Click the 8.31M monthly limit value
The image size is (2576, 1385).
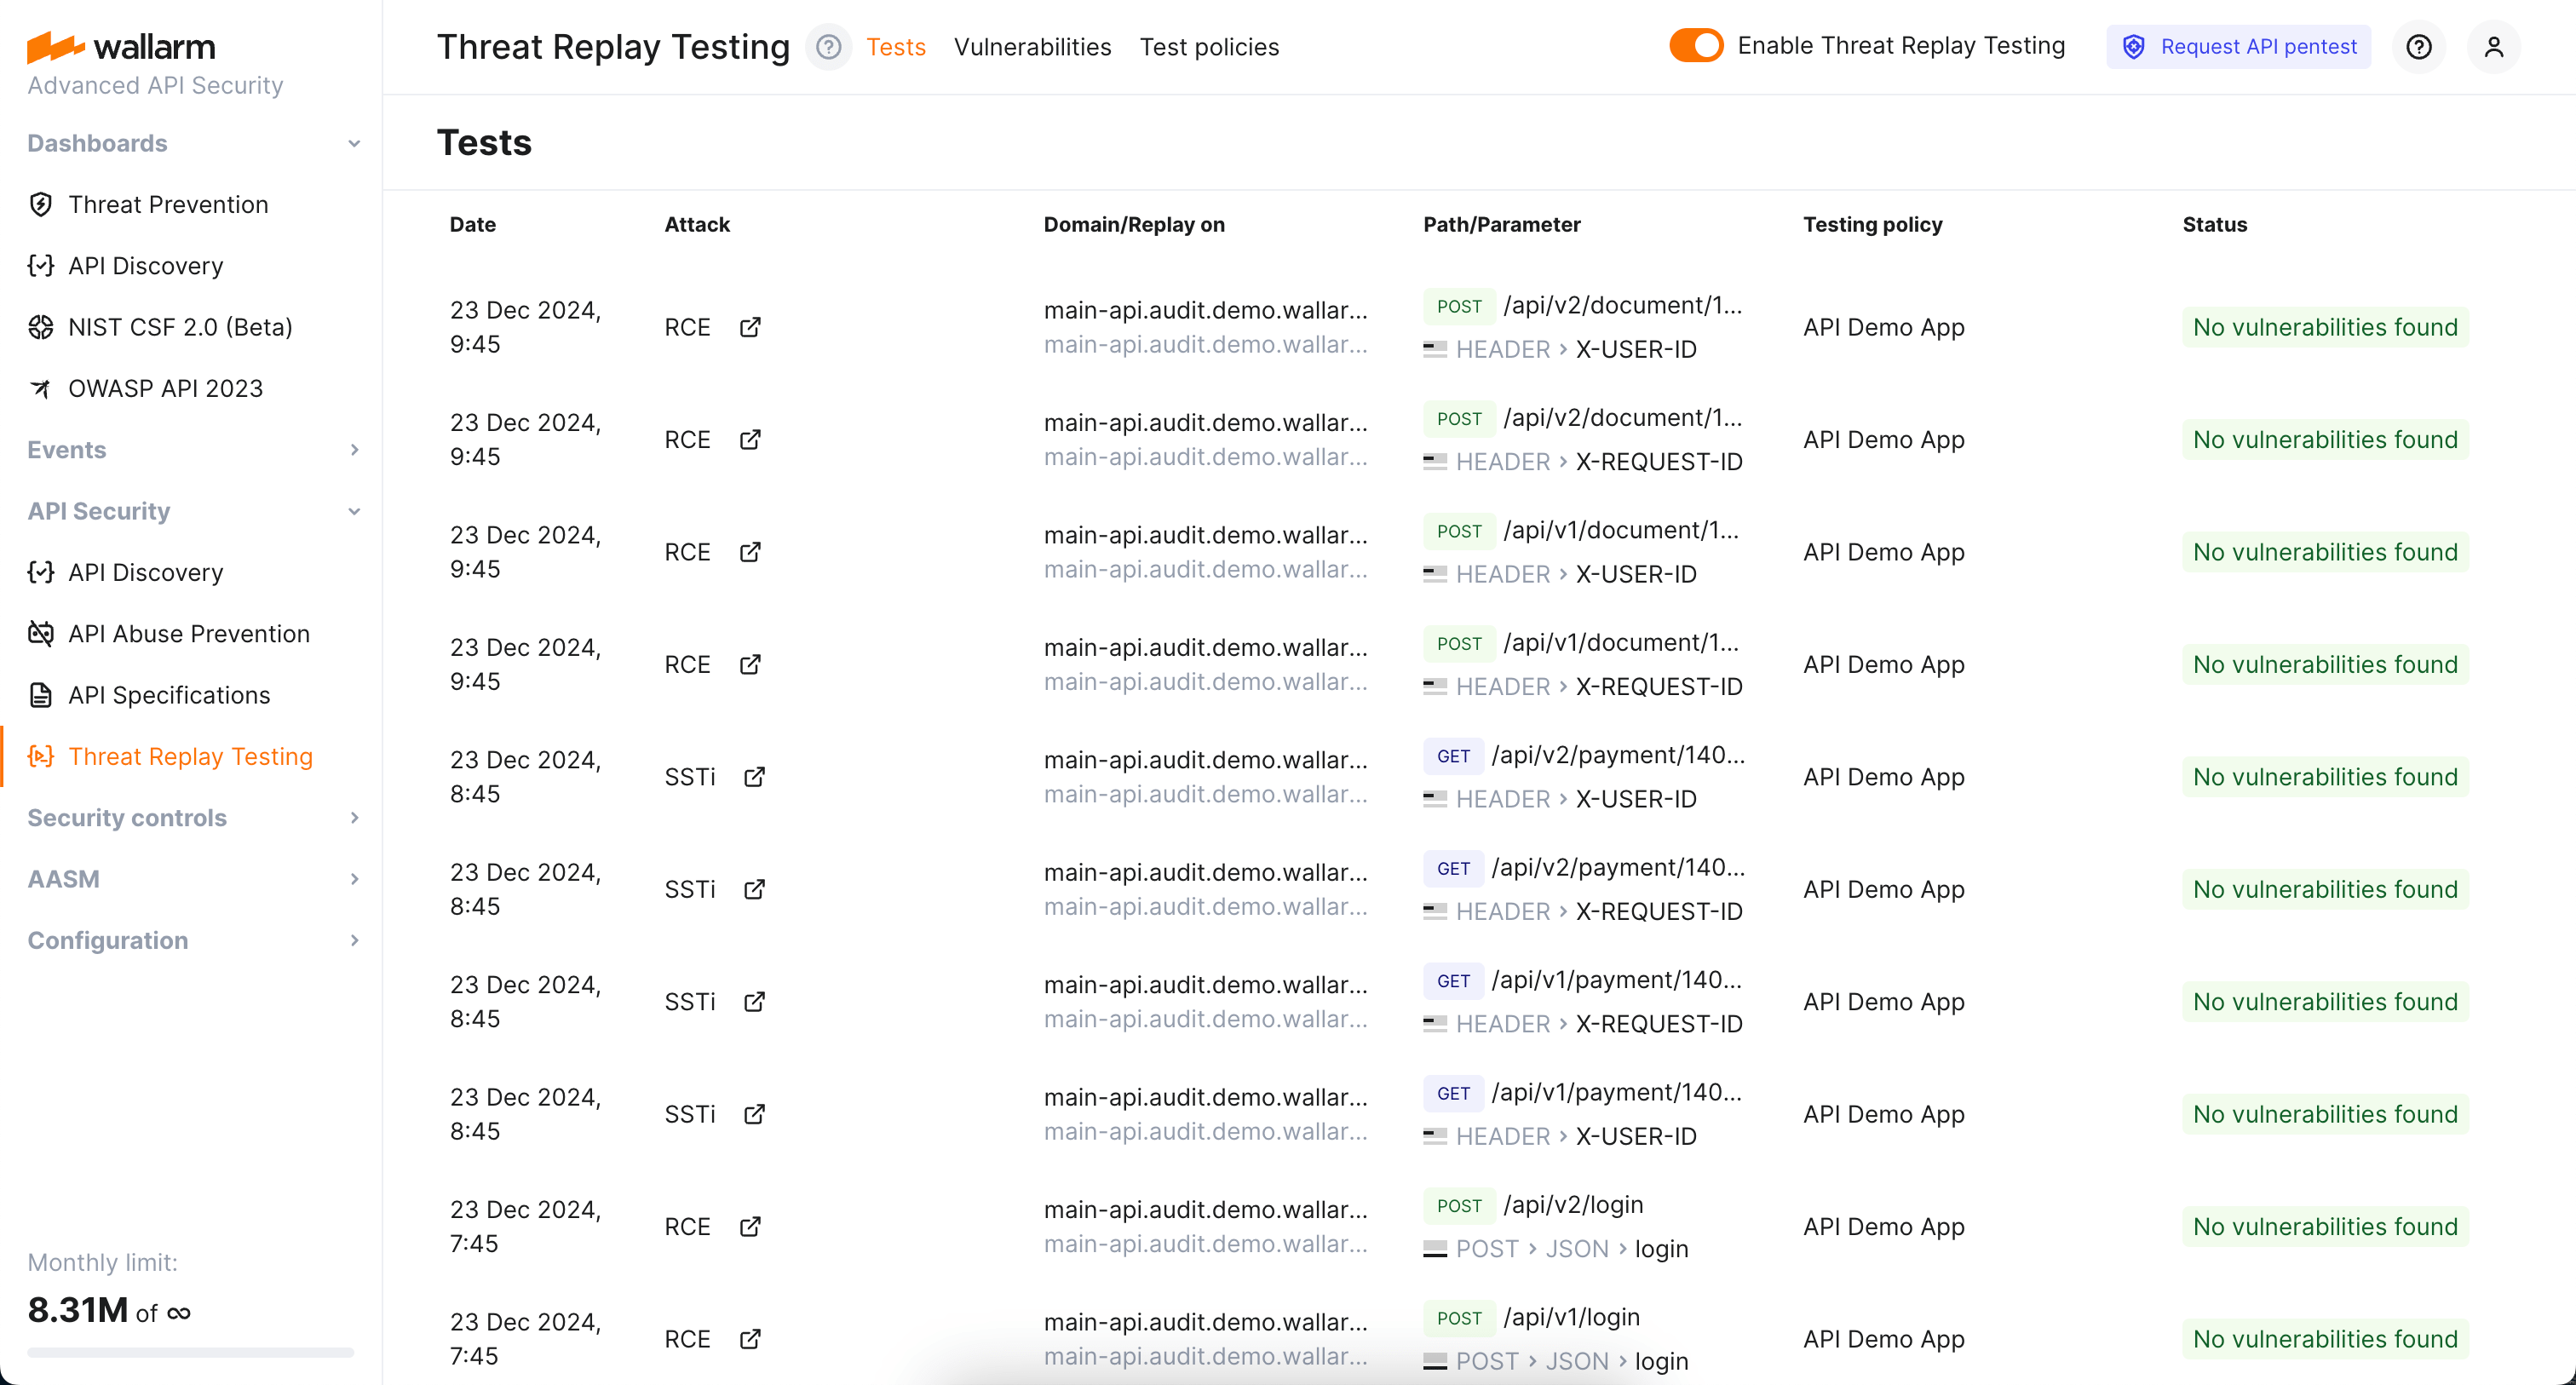click(78, 1309)
